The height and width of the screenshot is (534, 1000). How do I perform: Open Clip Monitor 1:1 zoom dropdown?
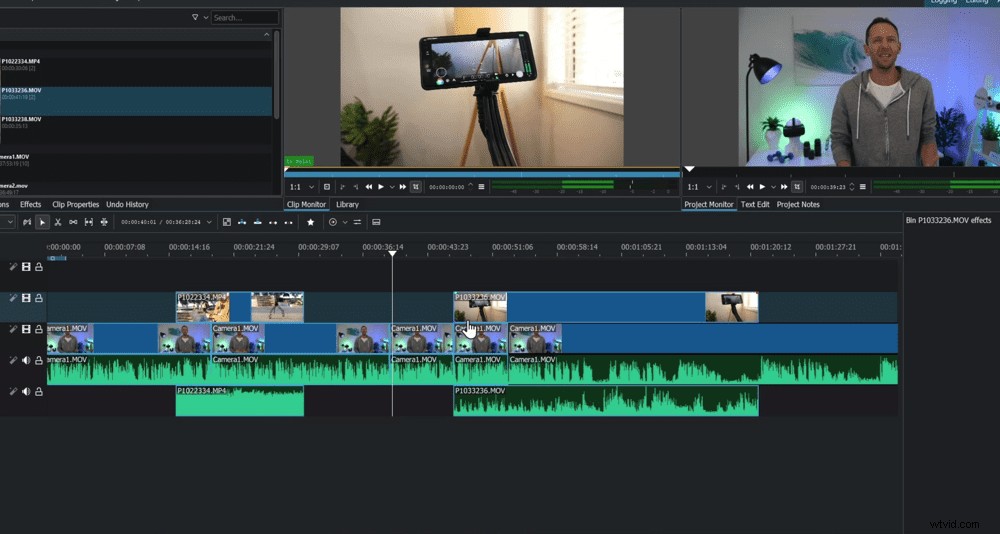(302, 187)
